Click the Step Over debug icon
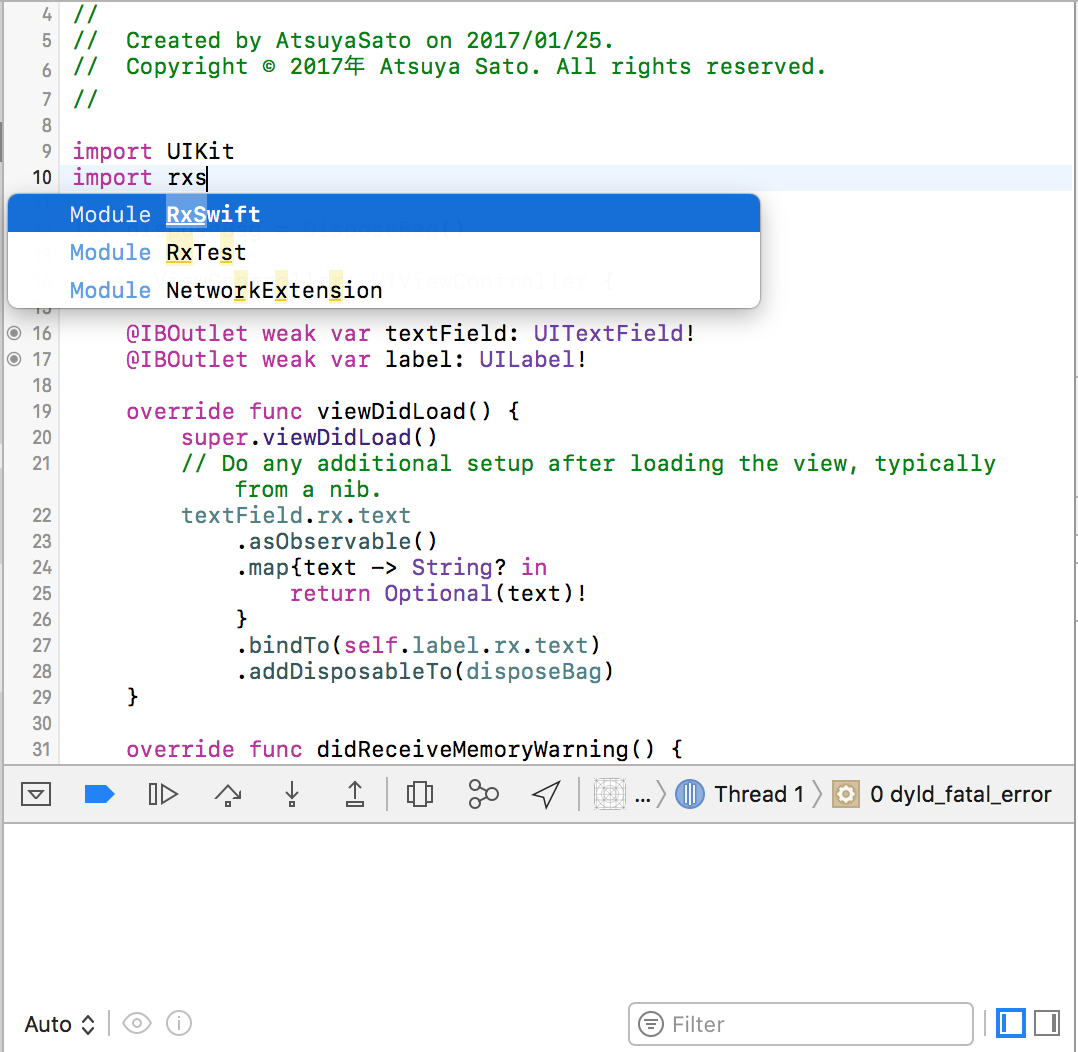The width and height of the screenshot is (1078, 1052). pyautogui.click(x=228, y=794)
